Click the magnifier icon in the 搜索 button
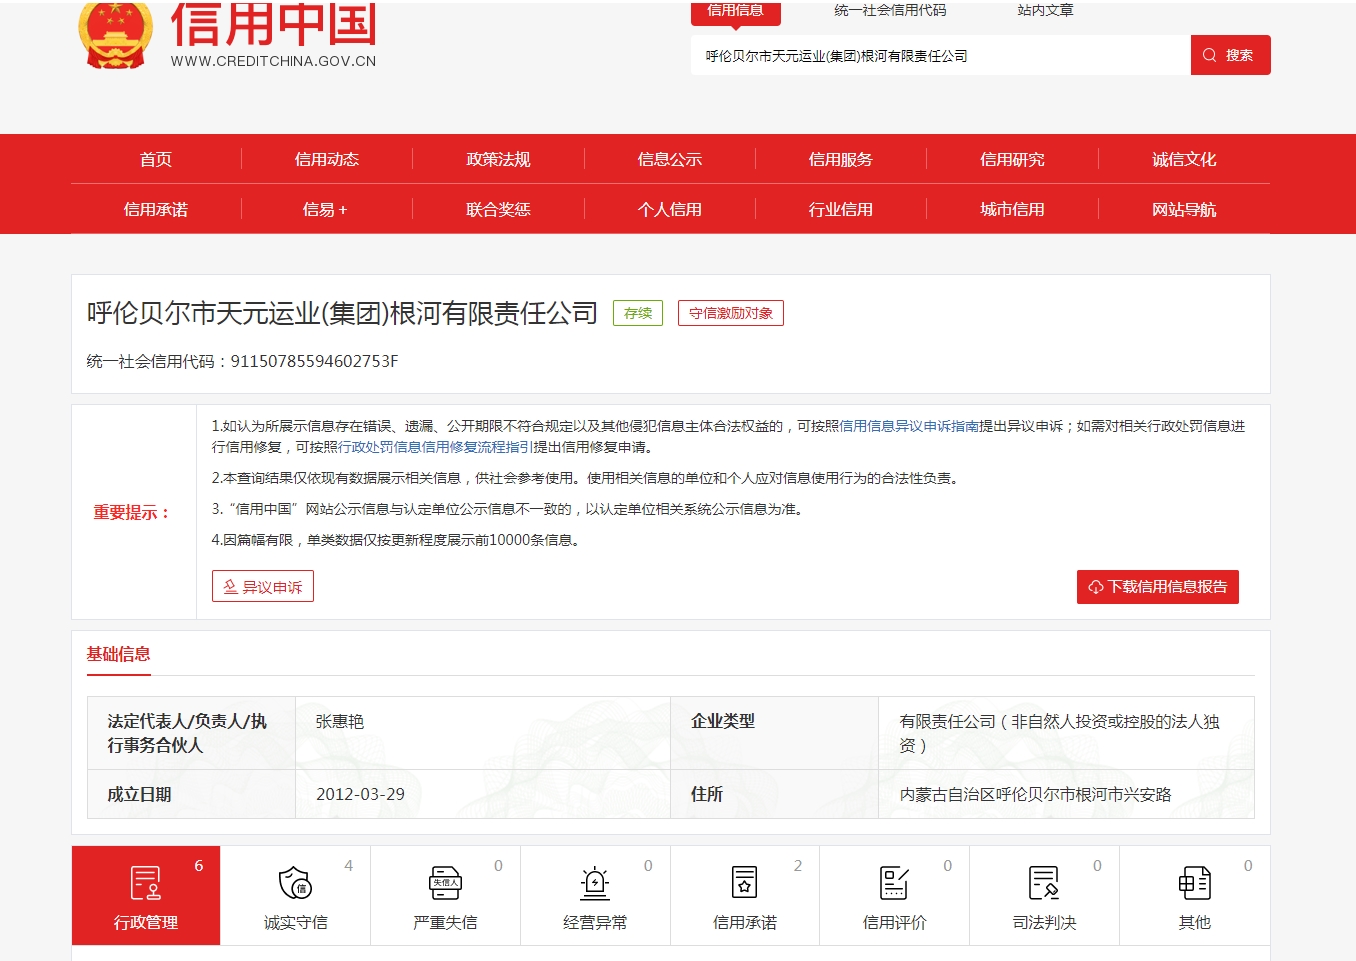 [x=1210, y=55]
